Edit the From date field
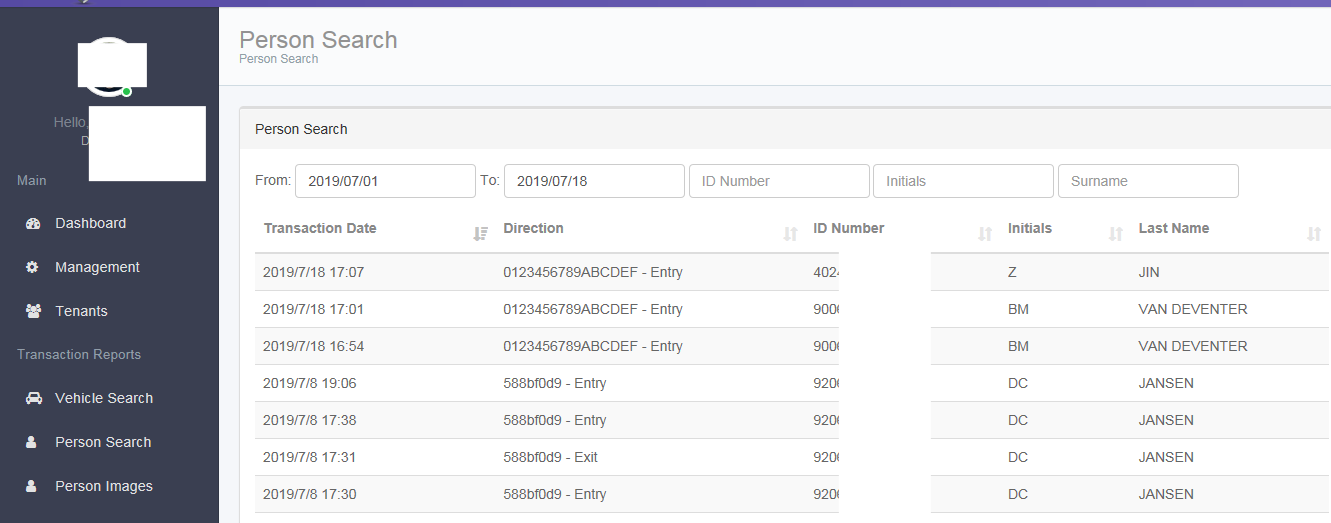Viewport: 1331px width, 523px height. coord(385,181)
